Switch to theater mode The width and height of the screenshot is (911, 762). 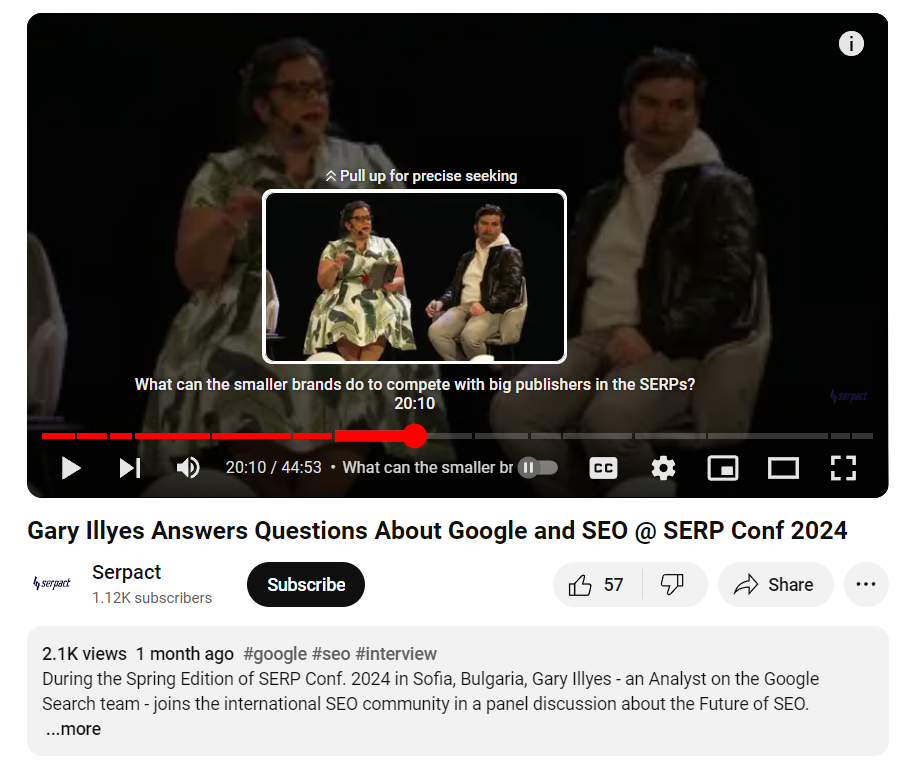pos(783,468)
